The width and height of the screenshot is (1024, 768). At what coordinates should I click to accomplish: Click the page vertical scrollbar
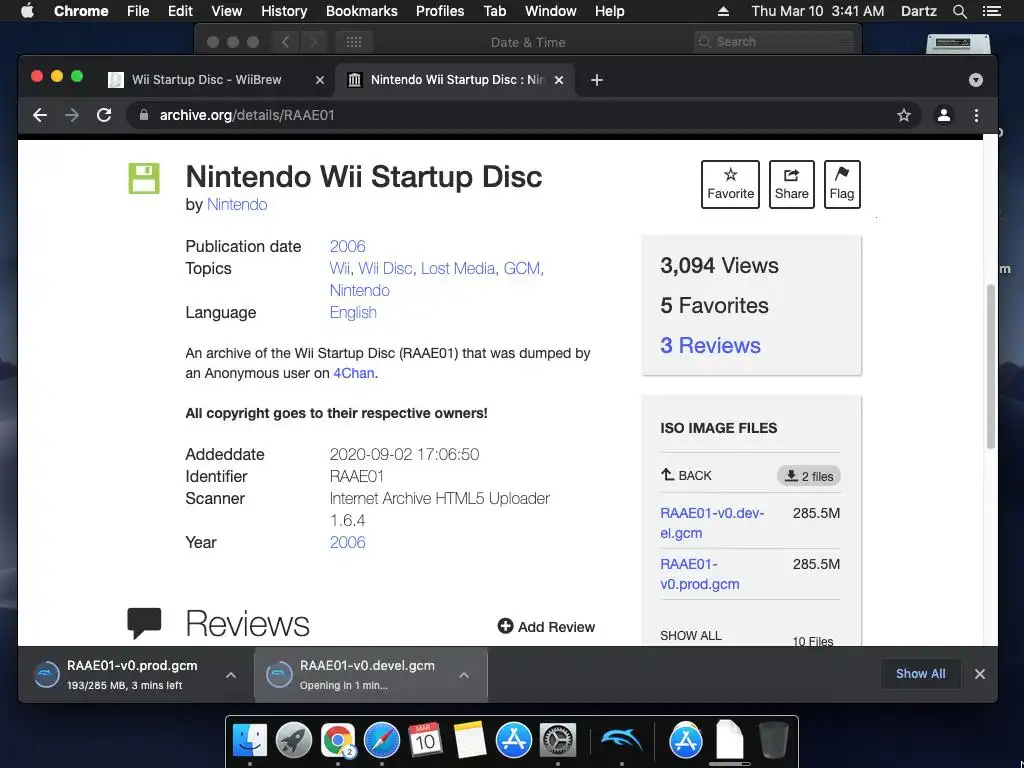click(990, 366)
